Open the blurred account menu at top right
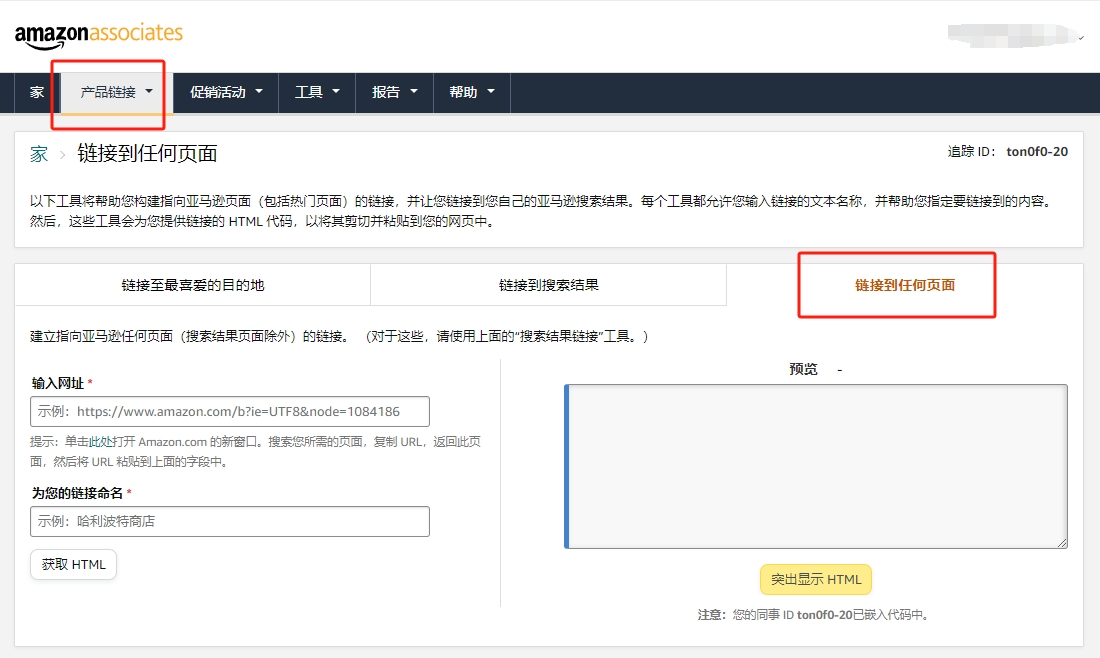Viewport: 1100px width, 658px height. point(1015,35)
